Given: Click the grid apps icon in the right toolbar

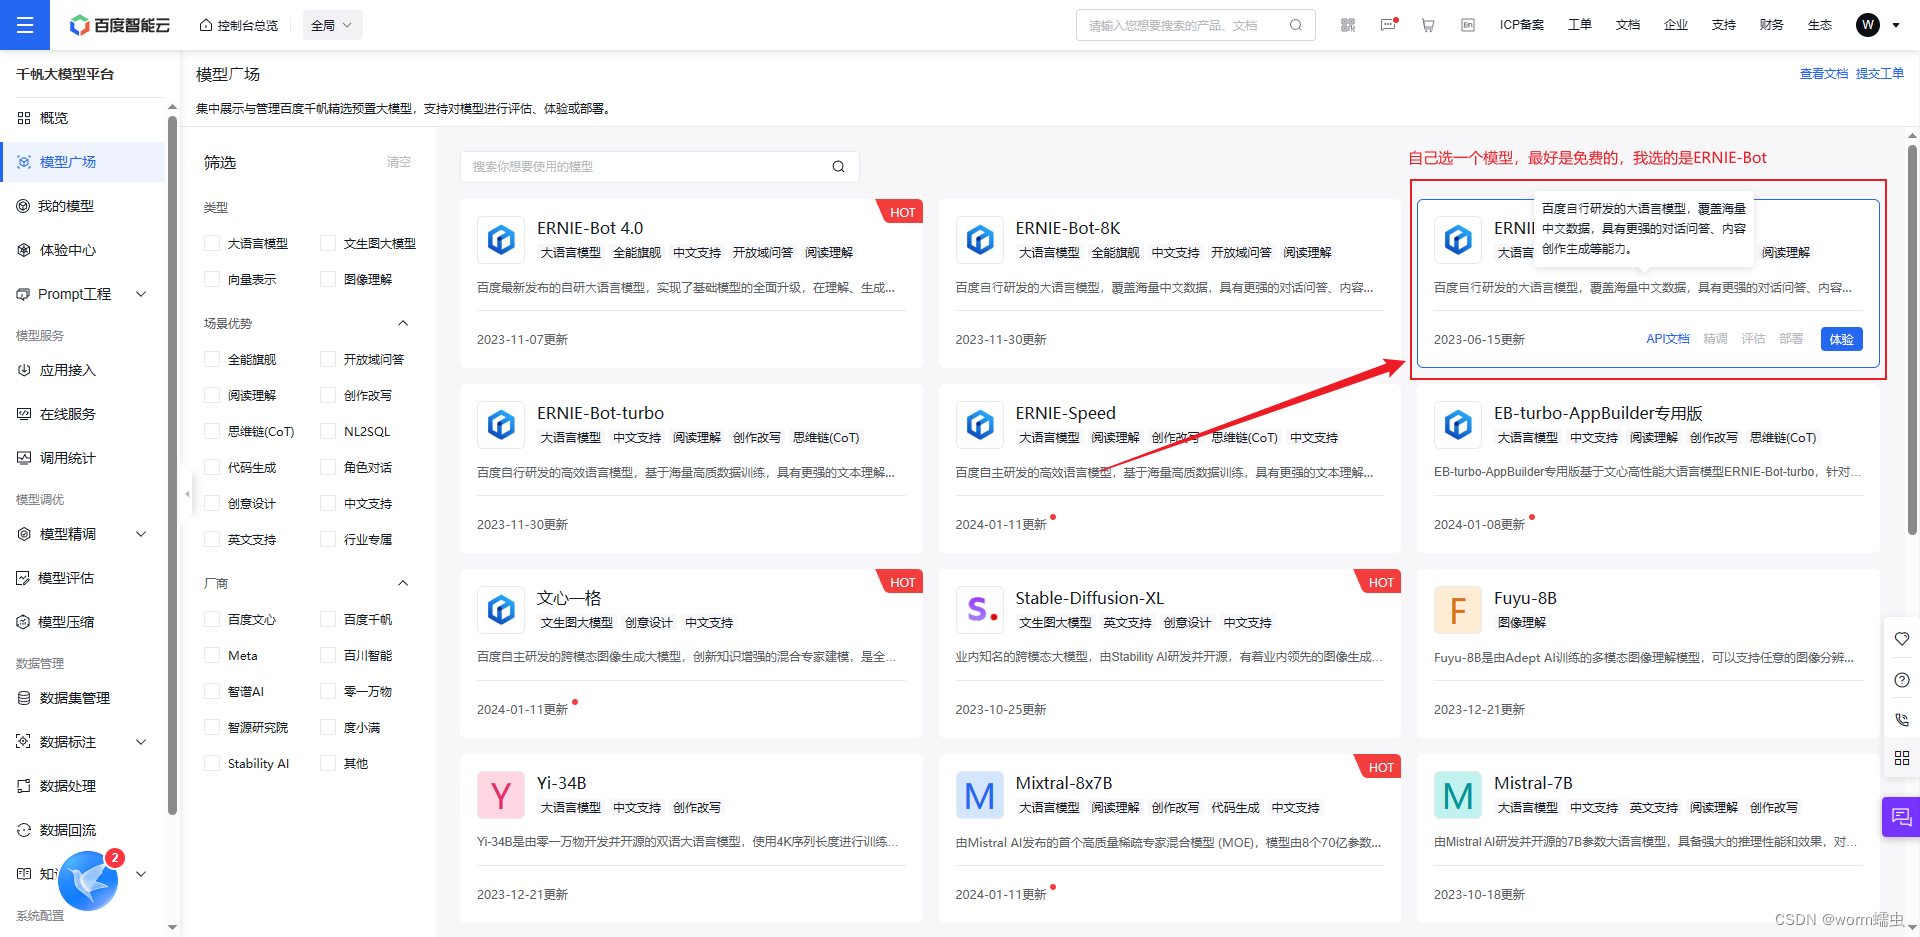Looking at the screenshot, I should [x=1902, y=758].
